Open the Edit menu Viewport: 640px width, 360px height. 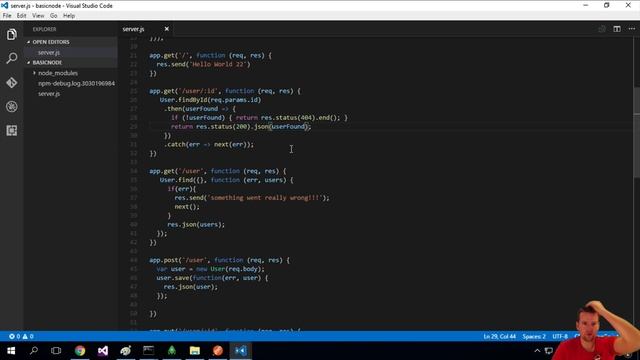(x=21, y=16)
